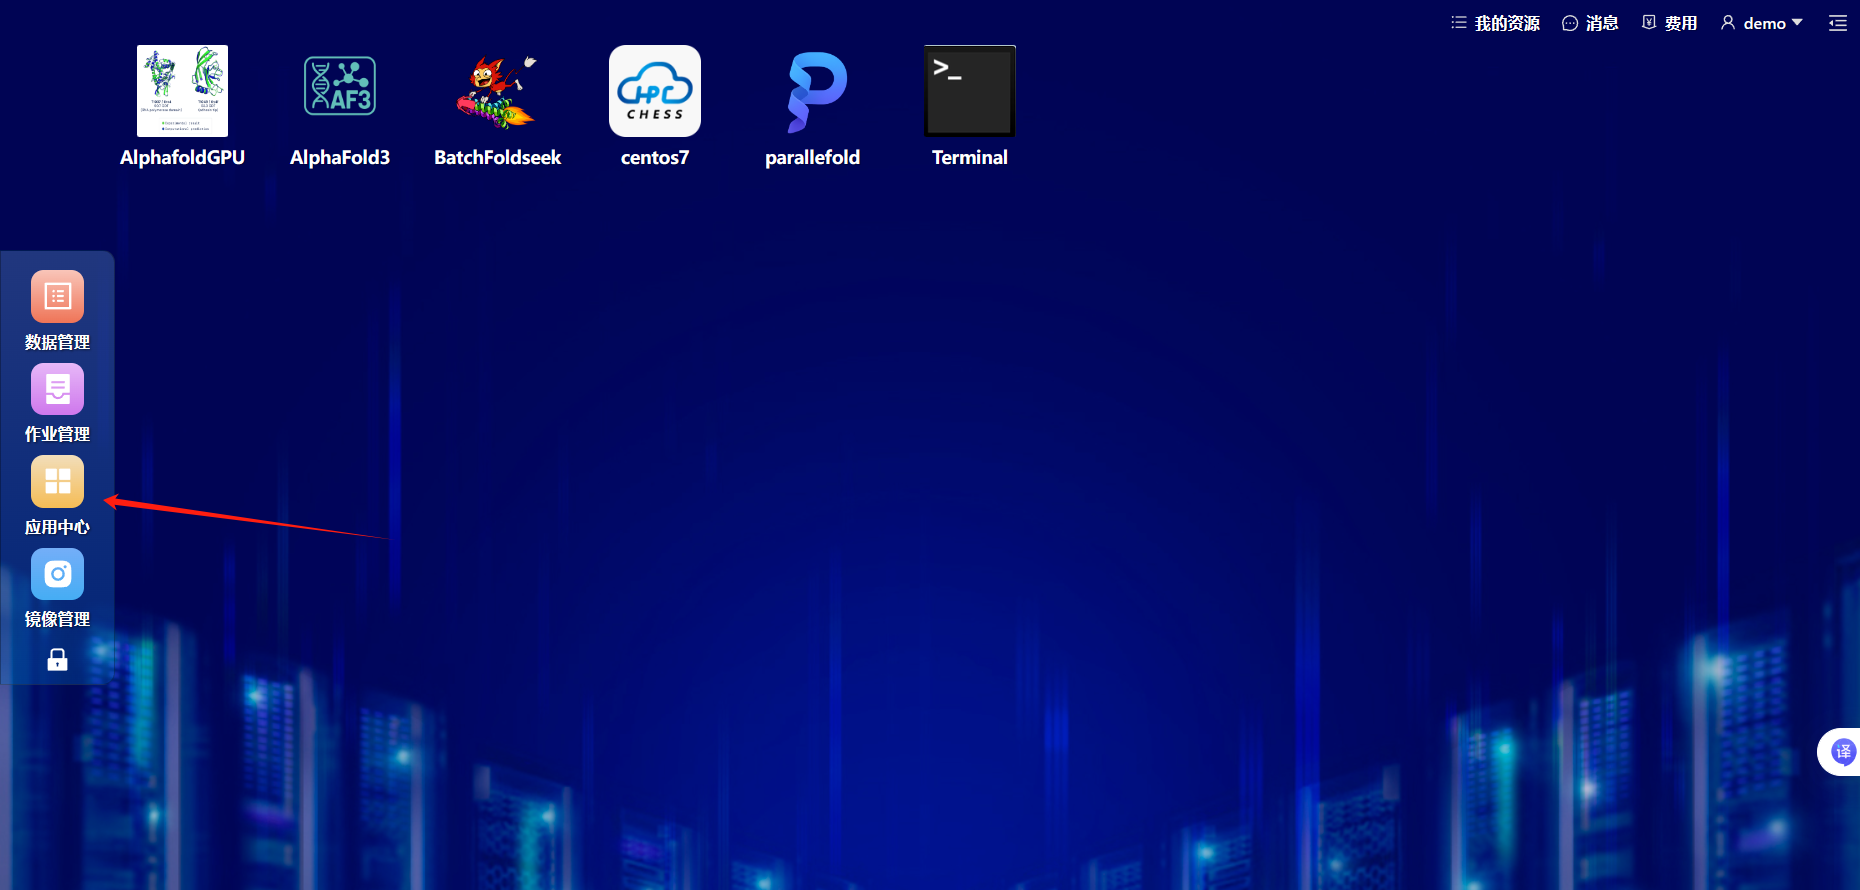Open 应用中心 in the sidebar
This screenshot has width=1860, height=890.
coord(57,496)
